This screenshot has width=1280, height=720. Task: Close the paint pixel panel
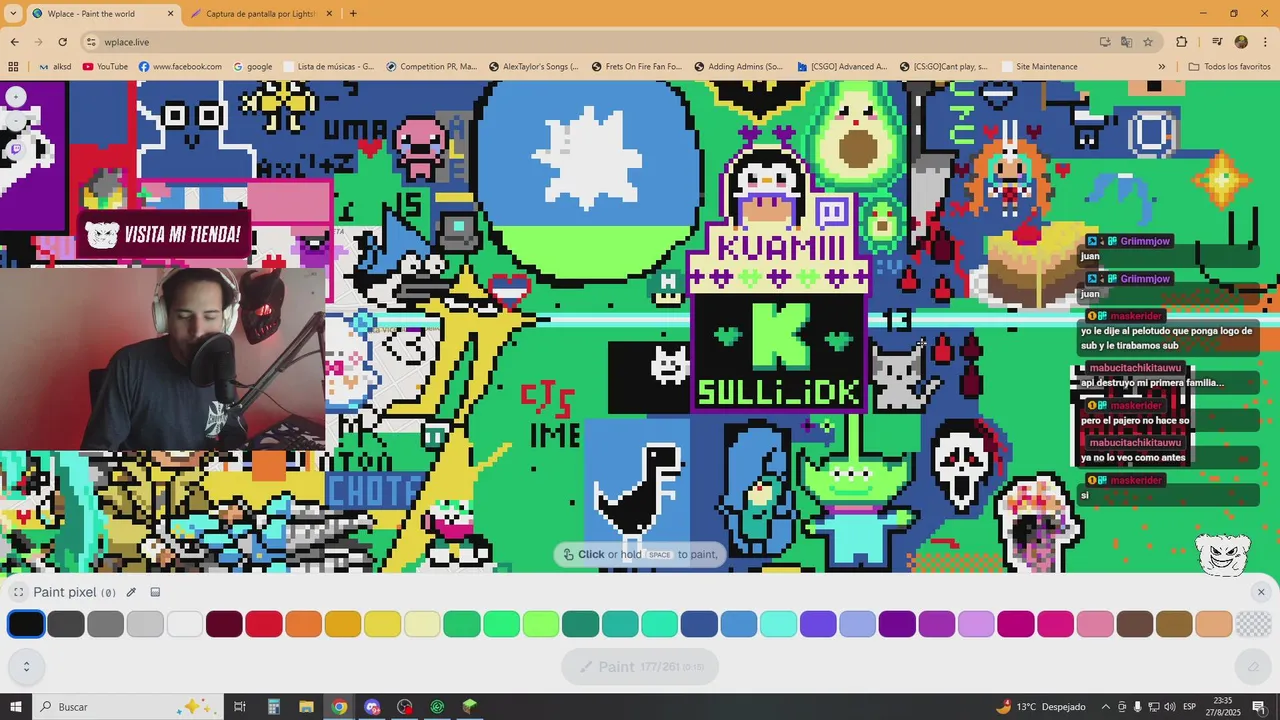tap(1261, 592)
